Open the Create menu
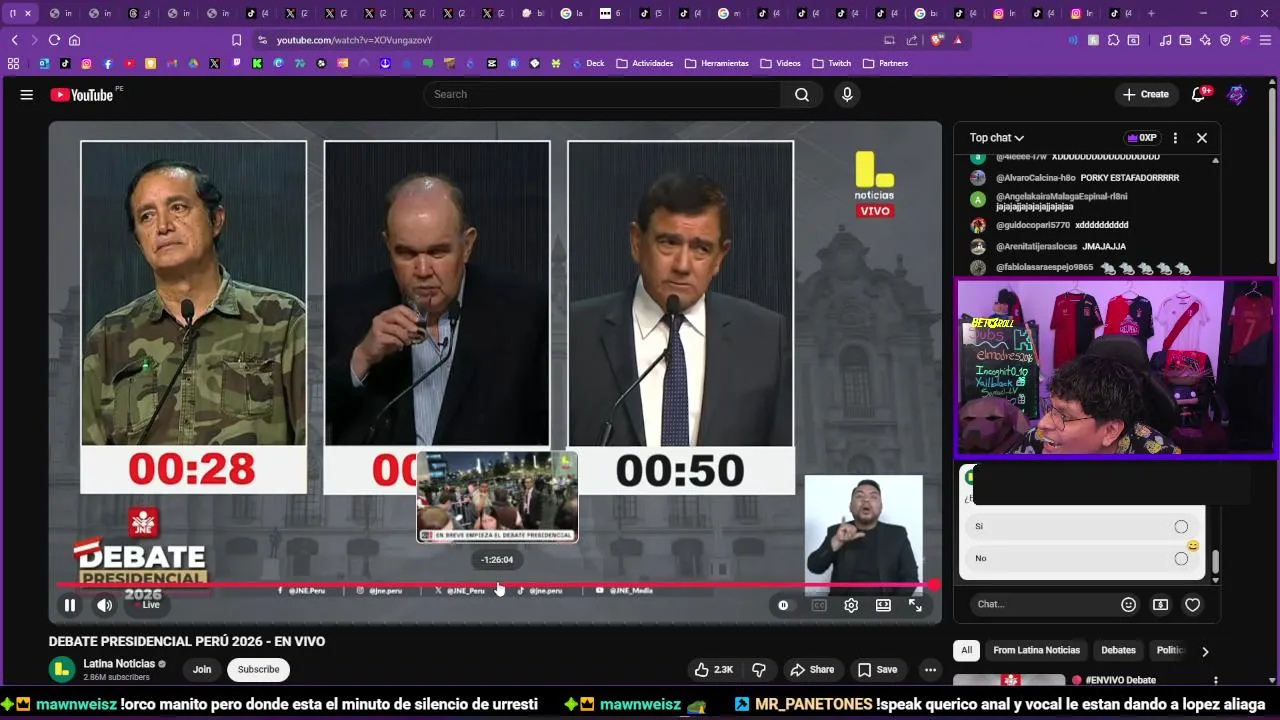Image resolution: width=1280 pixels, height=720 pixels. point(1146,94)
